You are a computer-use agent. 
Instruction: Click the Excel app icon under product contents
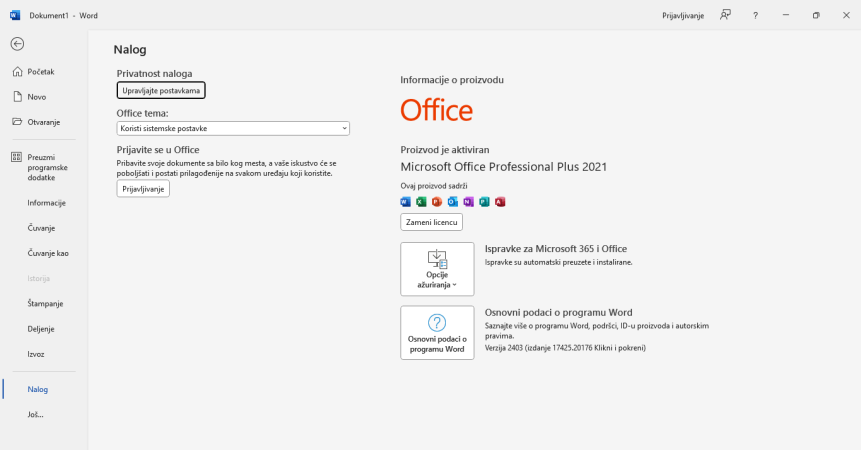click(421, 202)
